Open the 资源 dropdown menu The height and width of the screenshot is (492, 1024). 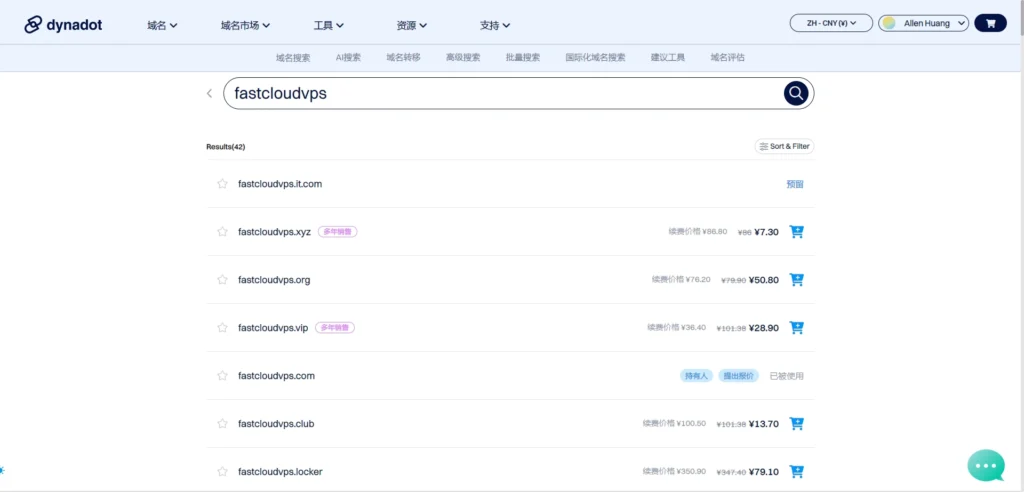411,25
